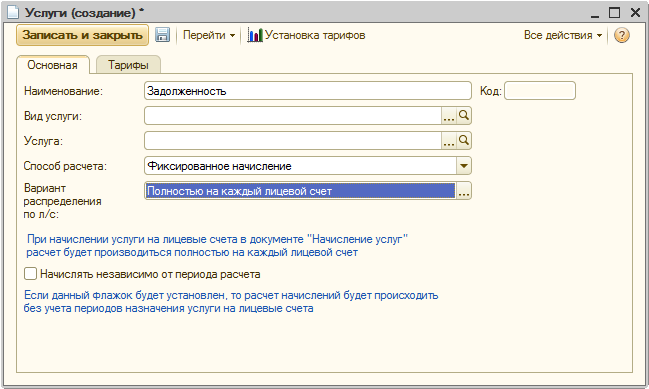This screenshot has width=649, height=389.
Task: Maximize the Услуги window
Action: [x=614, y=13]
